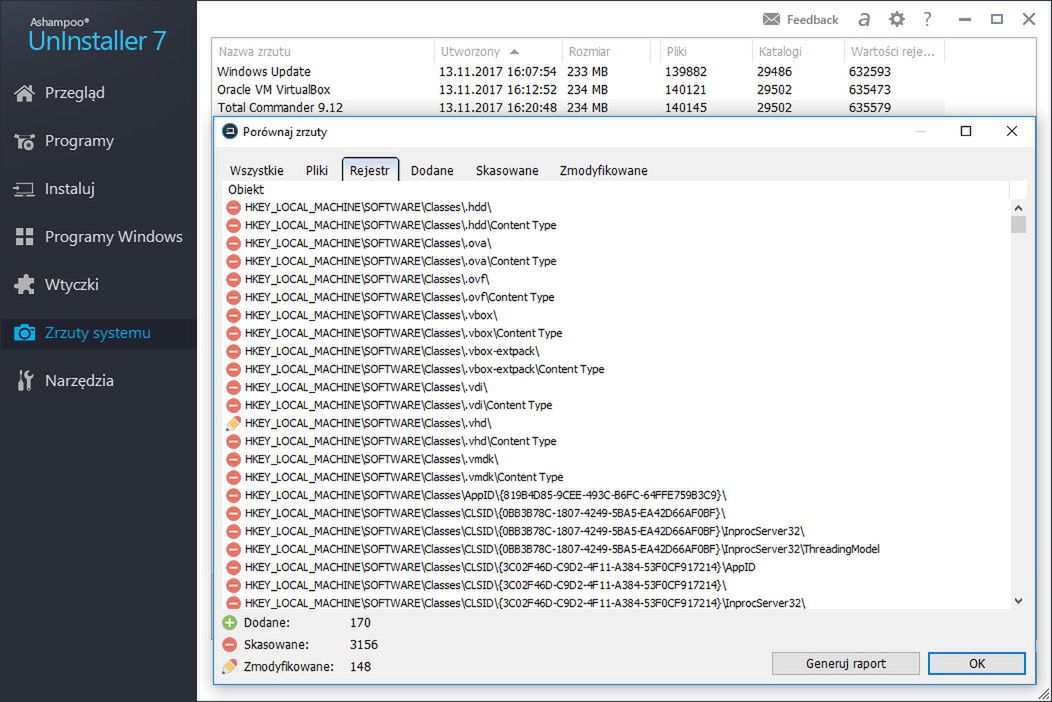This screenshot has width=1052, height=702.
Task: Select the Windows Update snapshot row
Action: coord(578,72)
